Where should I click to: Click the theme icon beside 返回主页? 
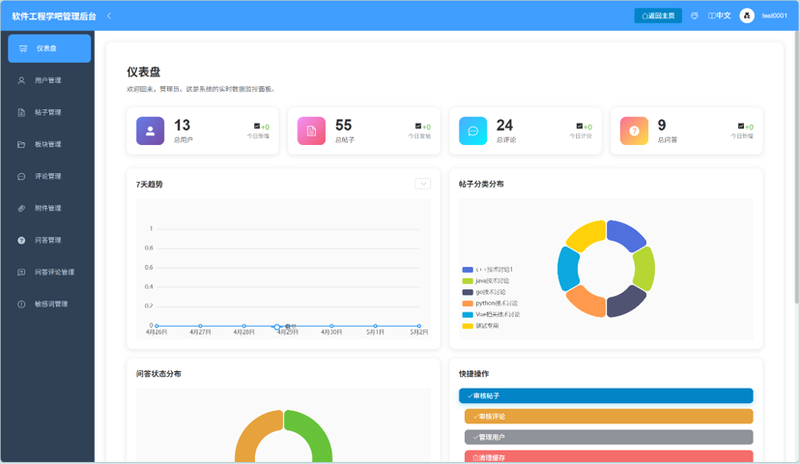[694, 16]
